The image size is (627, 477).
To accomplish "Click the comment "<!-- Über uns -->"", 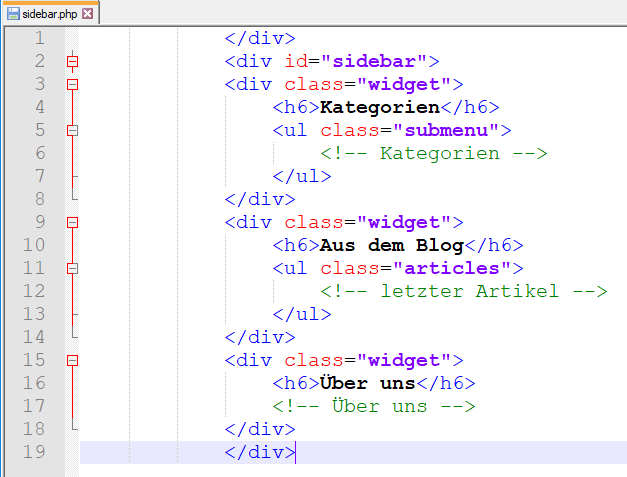I will [x=374, y=406].
